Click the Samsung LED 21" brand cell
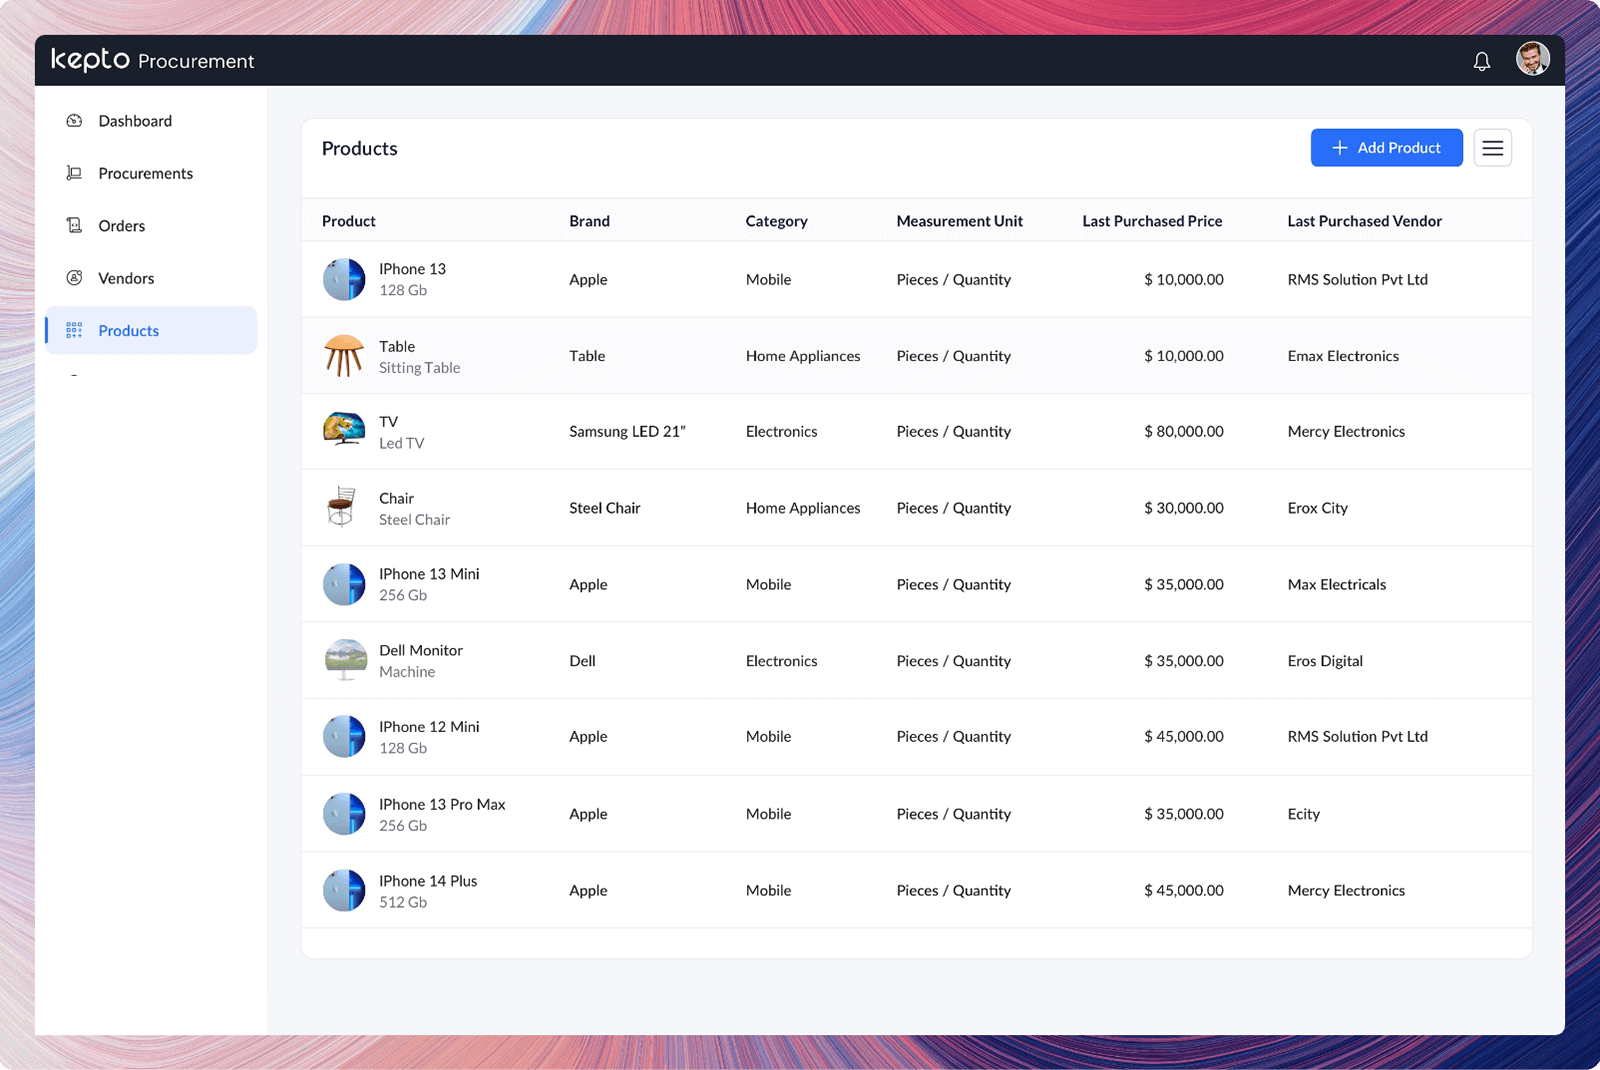The image size is (1600, 1070). pos(627,432)
